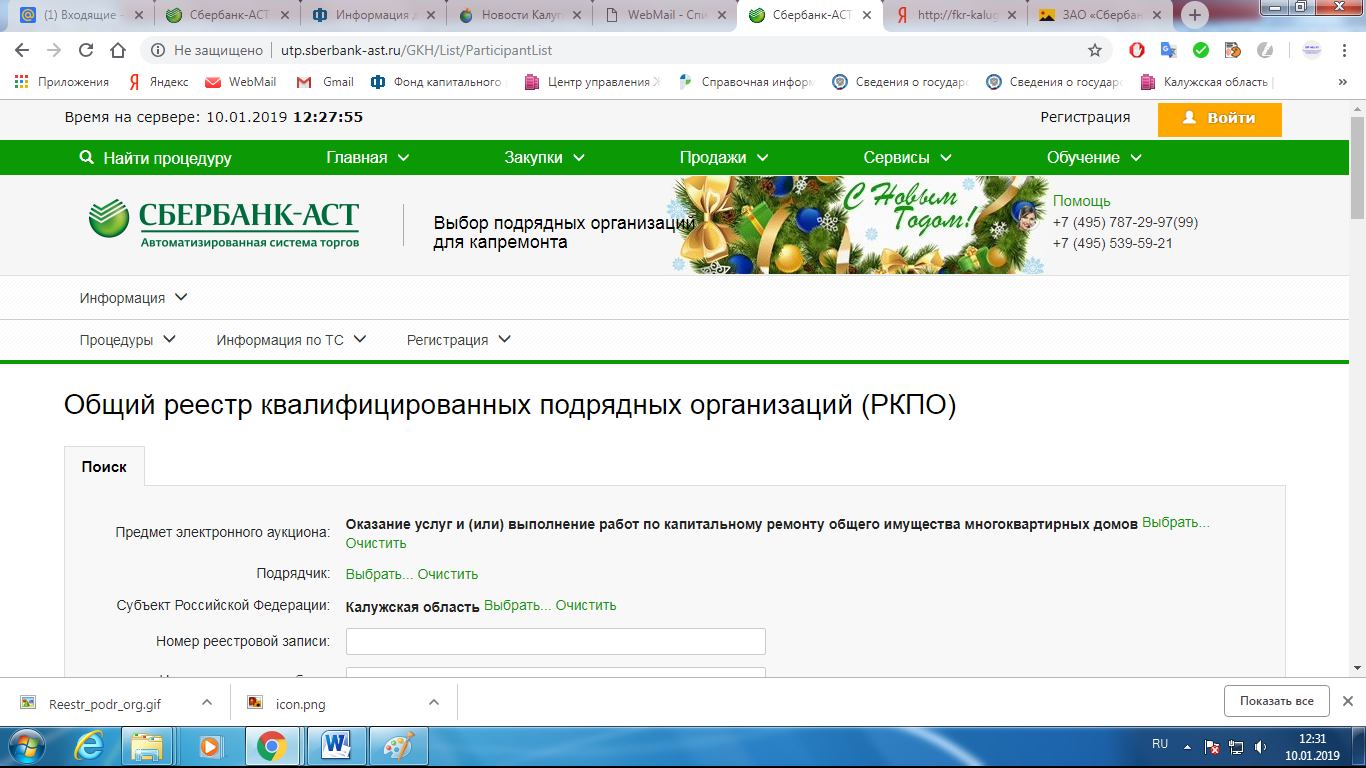
Task: Open the red stop-hand adblock extension
Action: pos(1137,50)
